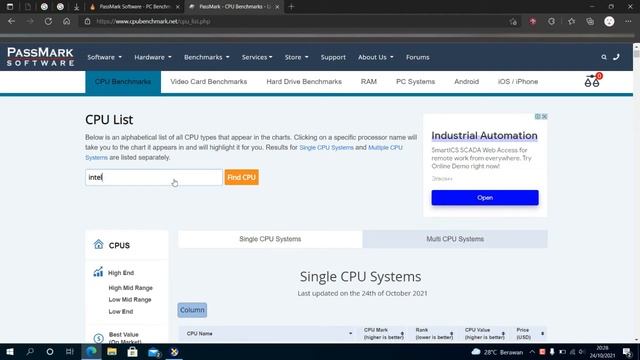
Task: Click the taskbar search icon
Action: (x=30, y=352)
